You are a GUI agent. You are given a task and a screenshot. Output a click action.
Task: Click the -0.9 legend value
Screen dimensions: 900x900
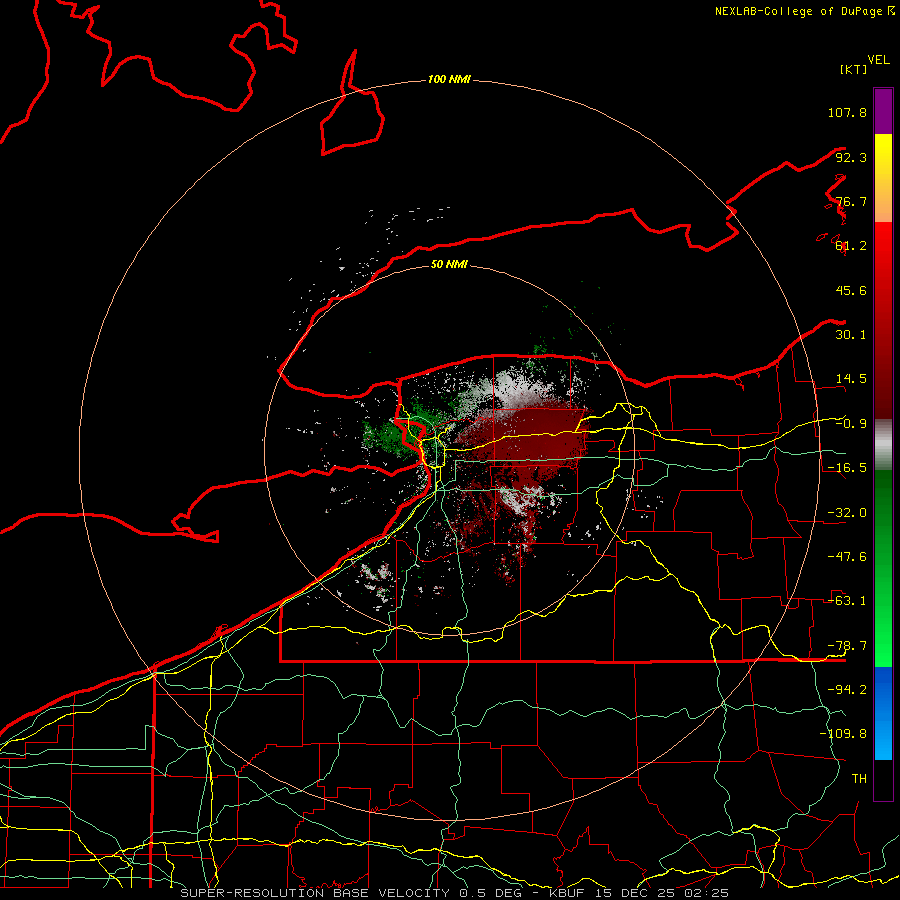point(851,424)
